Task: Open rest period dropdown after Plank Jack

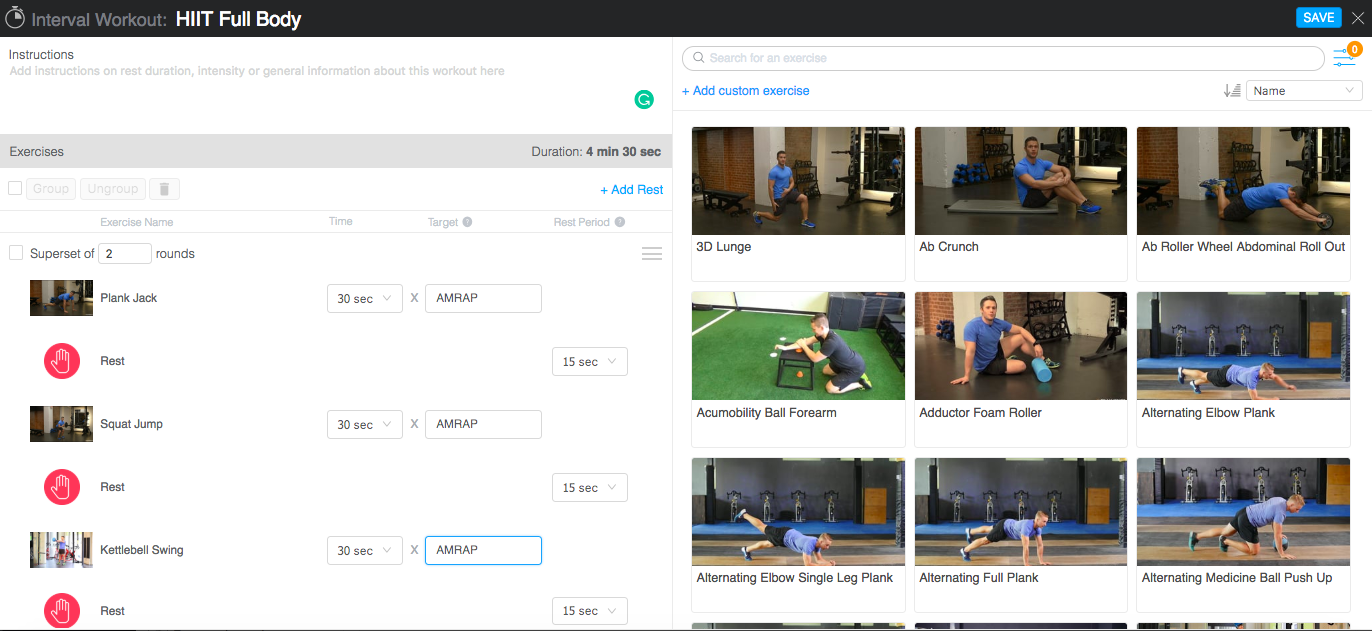Action: pyautogui.click(x=590, y=362)
